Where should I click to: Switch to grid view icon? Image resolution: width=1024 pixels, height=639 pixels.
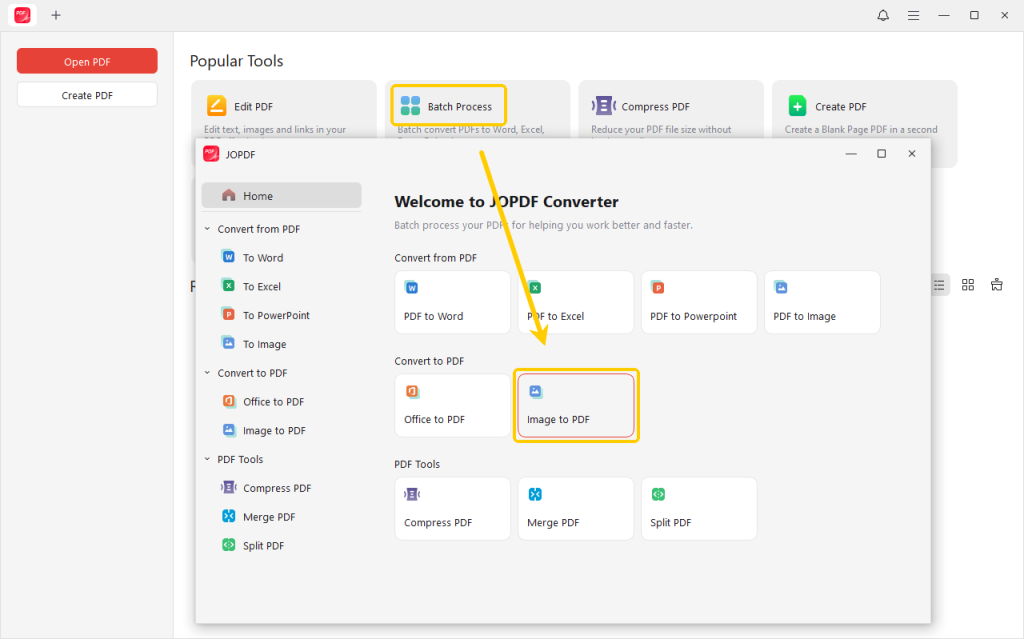click(x=968, y=285)
